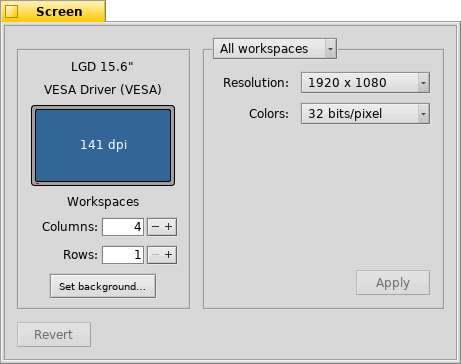Increase workspace columns with plus button

point(169,227)
